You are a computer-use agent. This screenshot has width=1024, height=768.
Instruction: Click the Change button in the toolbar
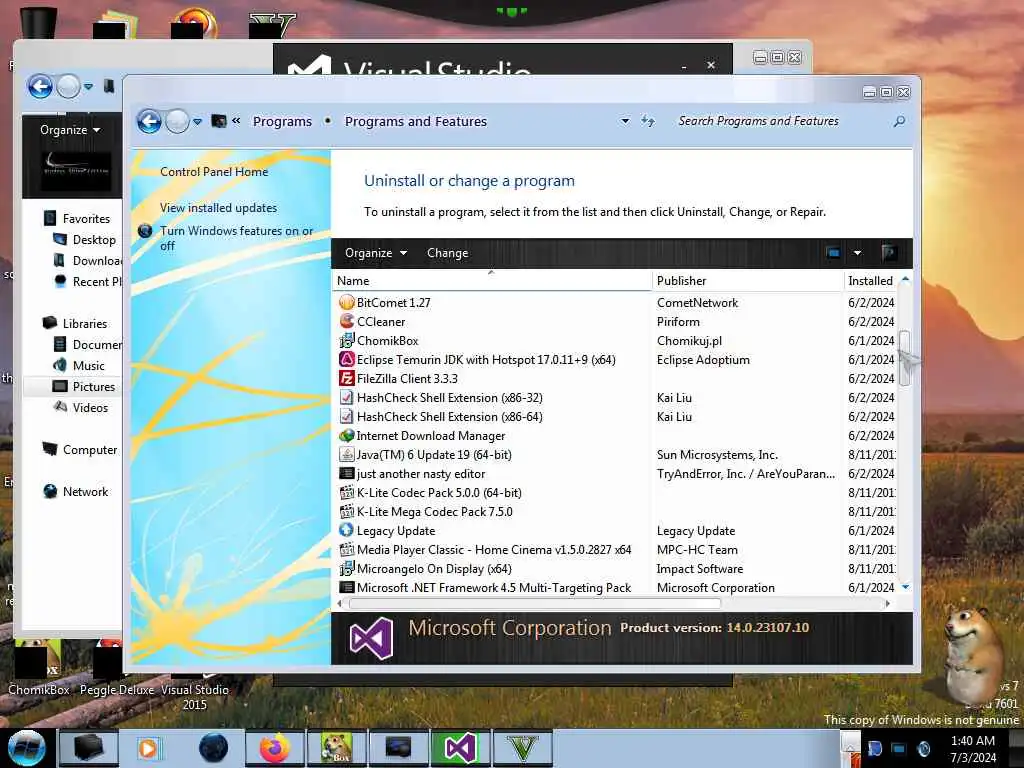pos(447,253)
